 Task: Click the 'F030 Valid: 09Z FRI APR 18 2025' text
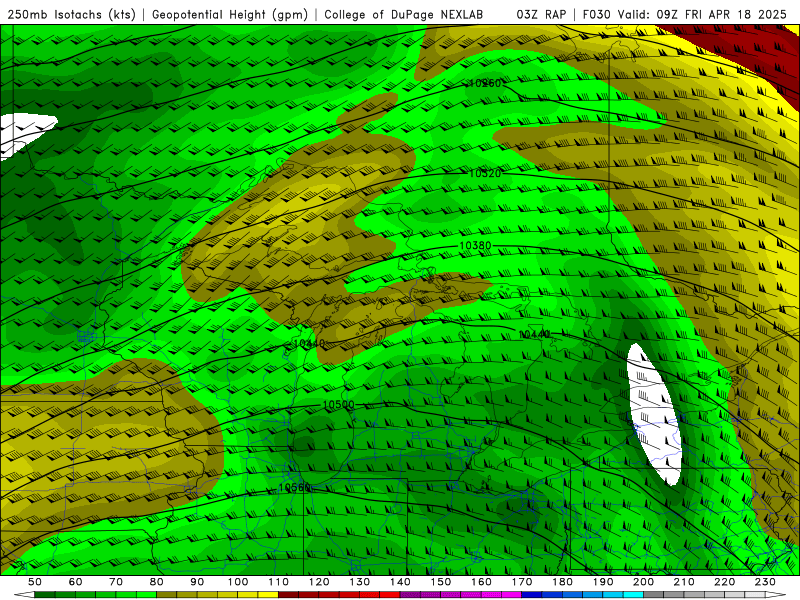[x=685, y=15]
